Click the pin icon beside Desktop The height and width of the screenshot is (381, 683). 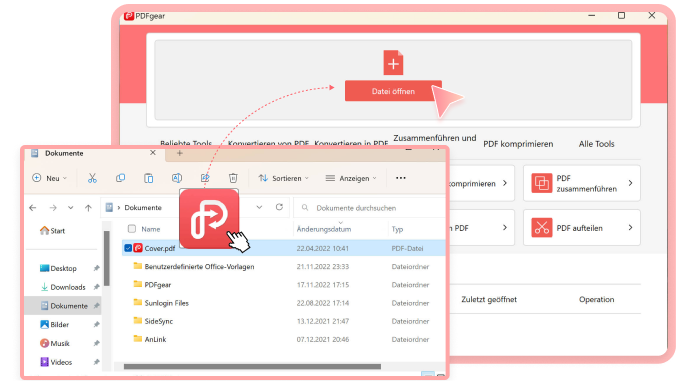pos(96,268)
